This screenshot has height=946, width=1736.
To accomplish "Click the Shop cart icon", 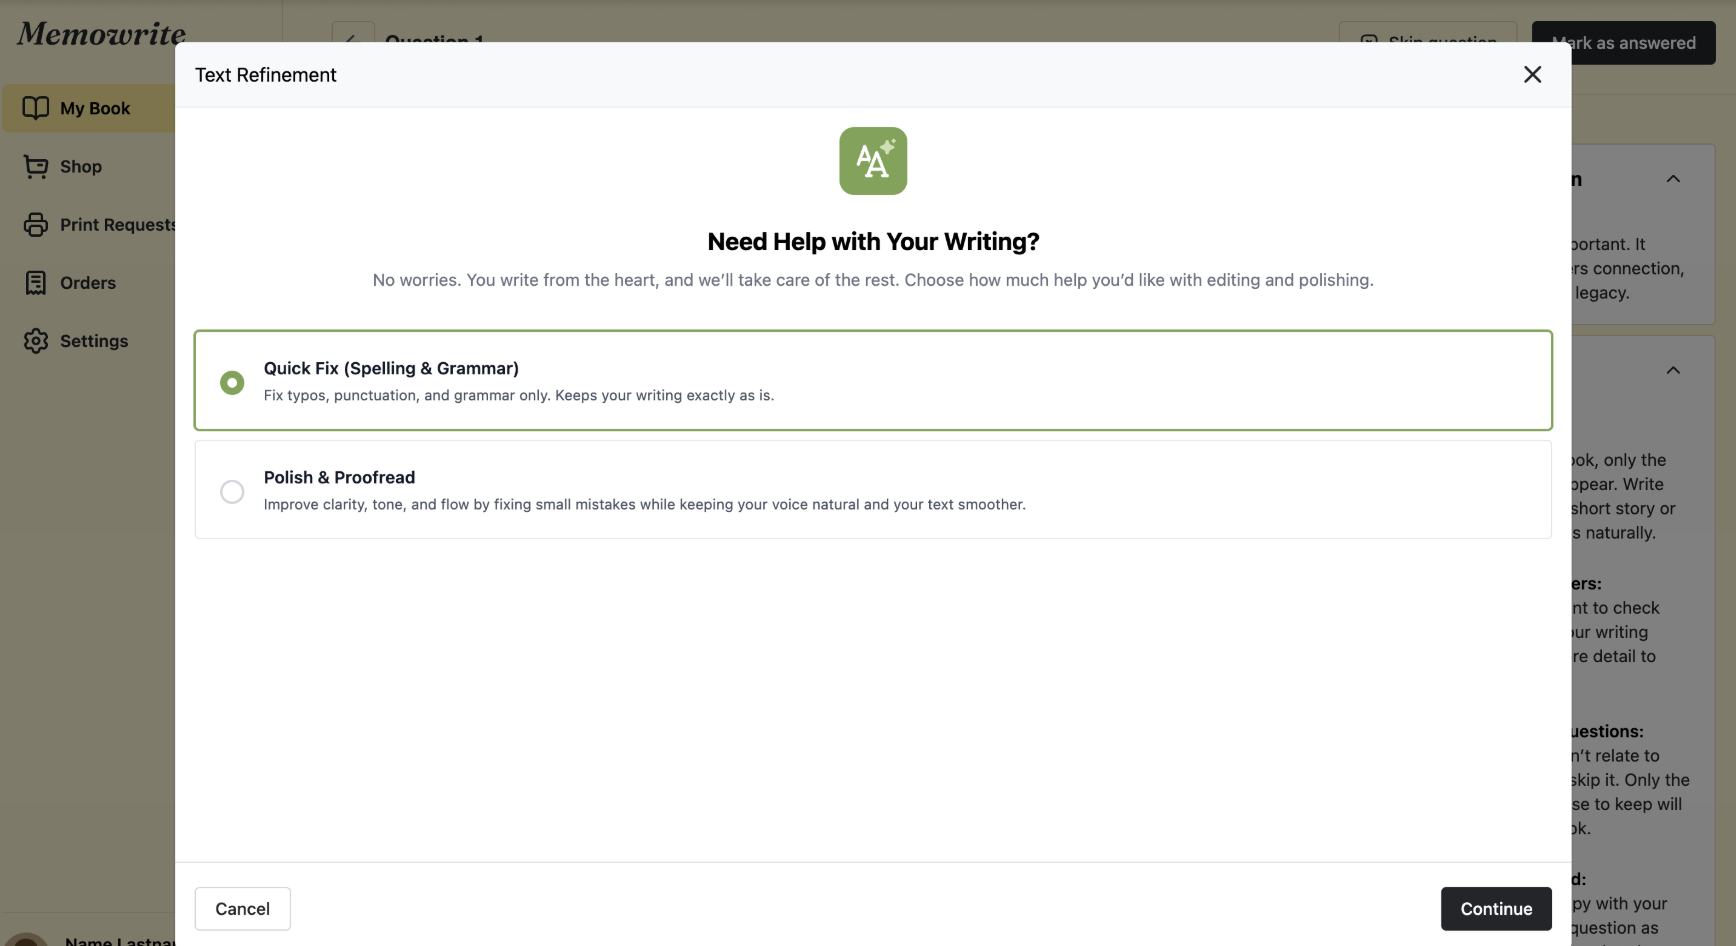I will tap(36, 167).
